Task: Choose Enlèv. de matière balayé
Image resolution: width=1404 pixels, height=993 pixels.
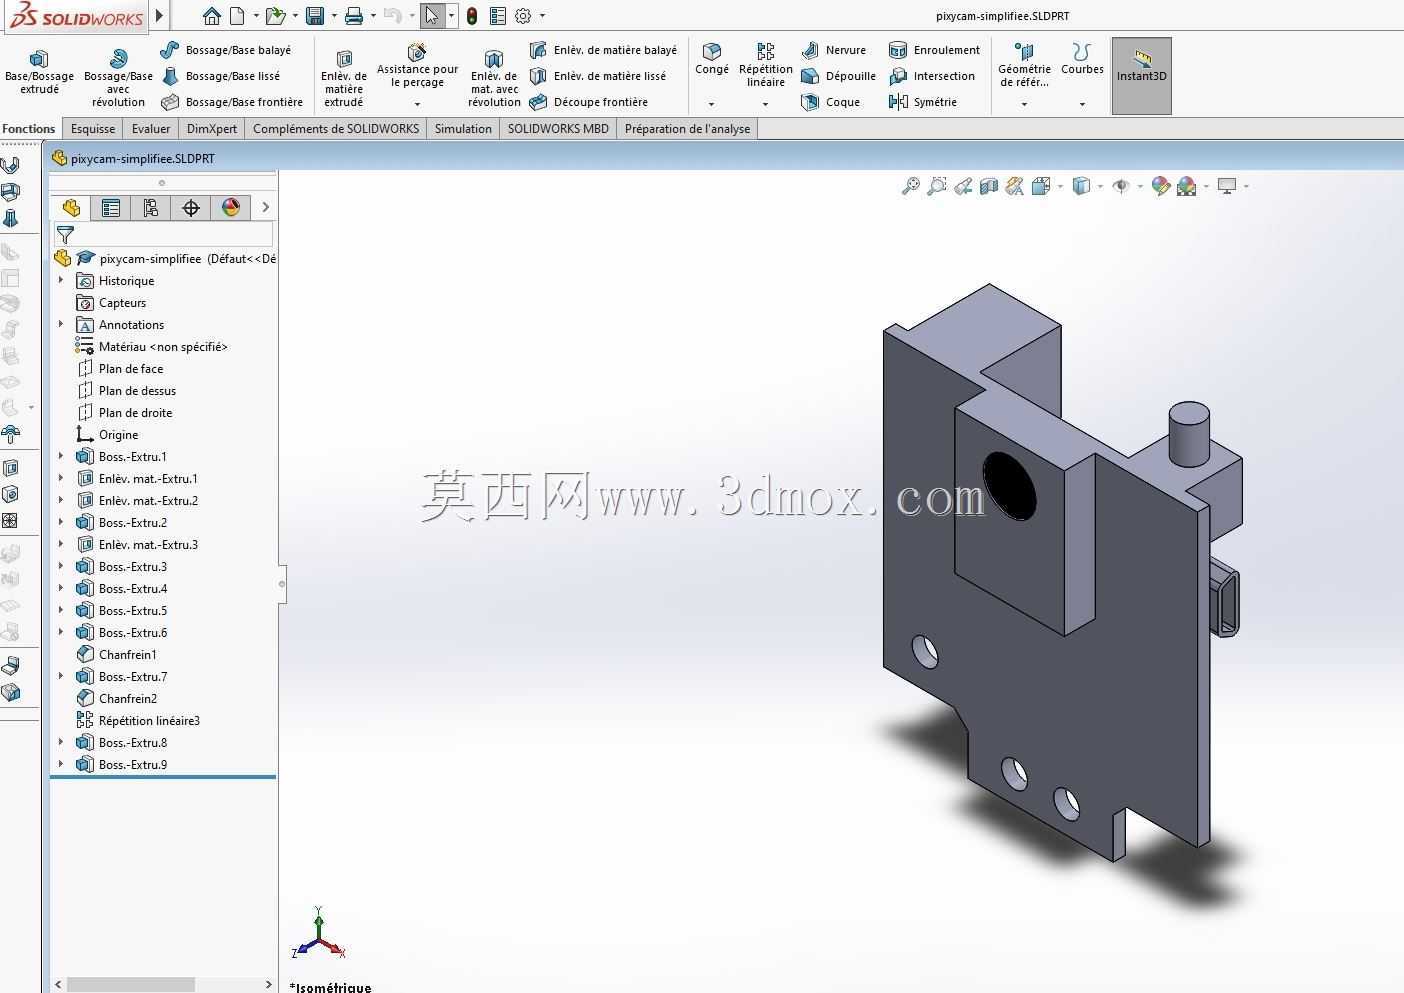Action: pos(603,50)
